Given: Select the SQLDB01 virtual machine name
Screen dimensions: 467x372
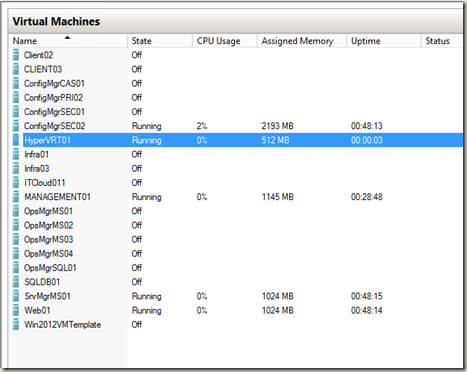Looking at the screenshot, I should point(42,282).
